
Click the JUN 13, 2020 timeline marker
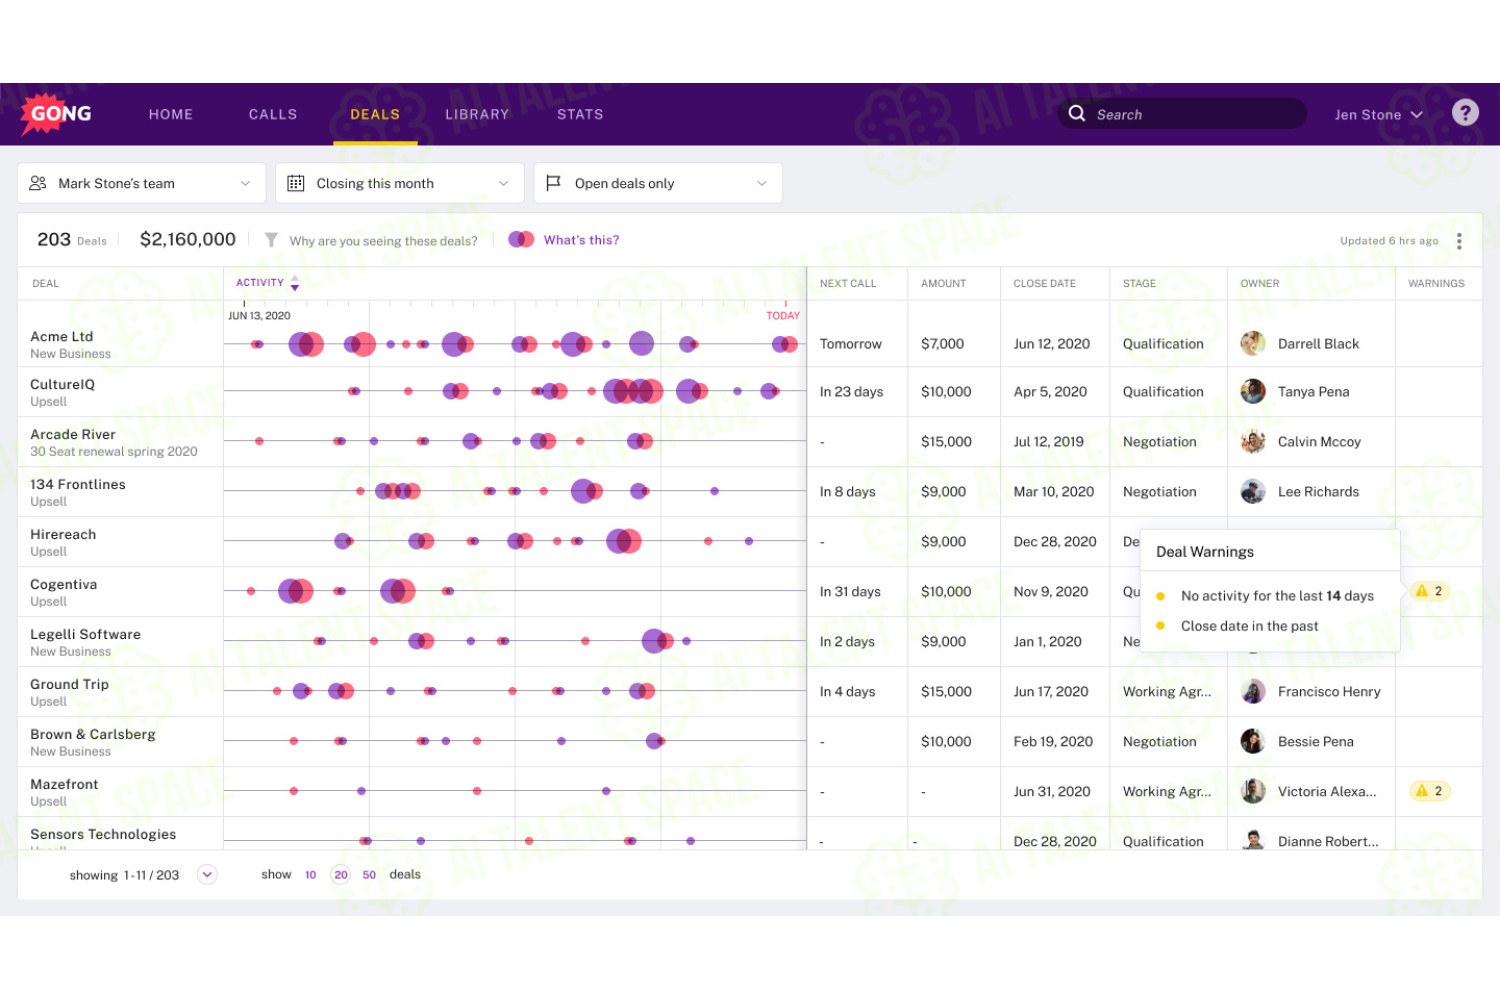[x=259, y=315]
